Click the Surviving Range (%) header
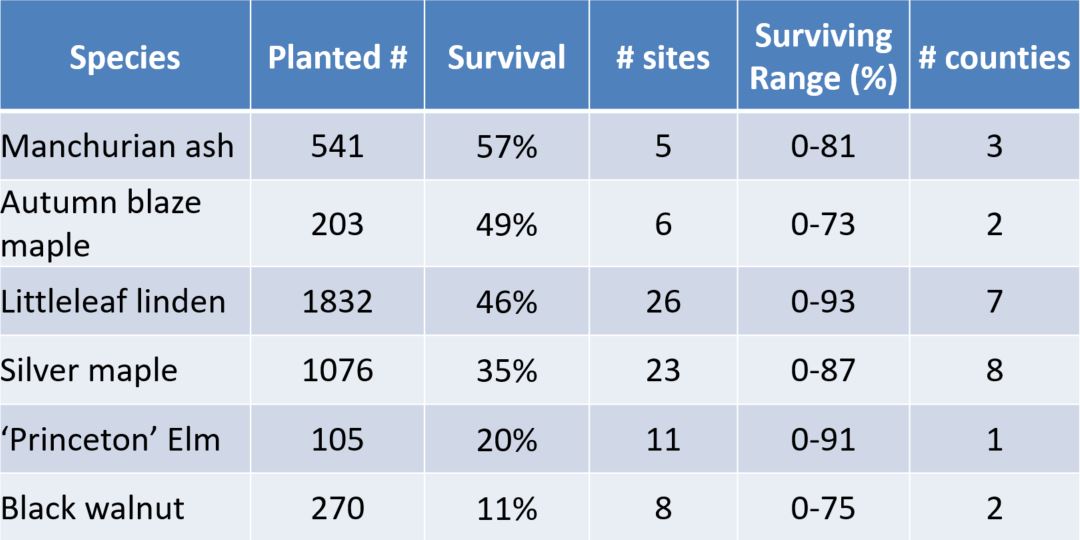The width and height of the screenshot is (1080, 540). tap(823, 57)
